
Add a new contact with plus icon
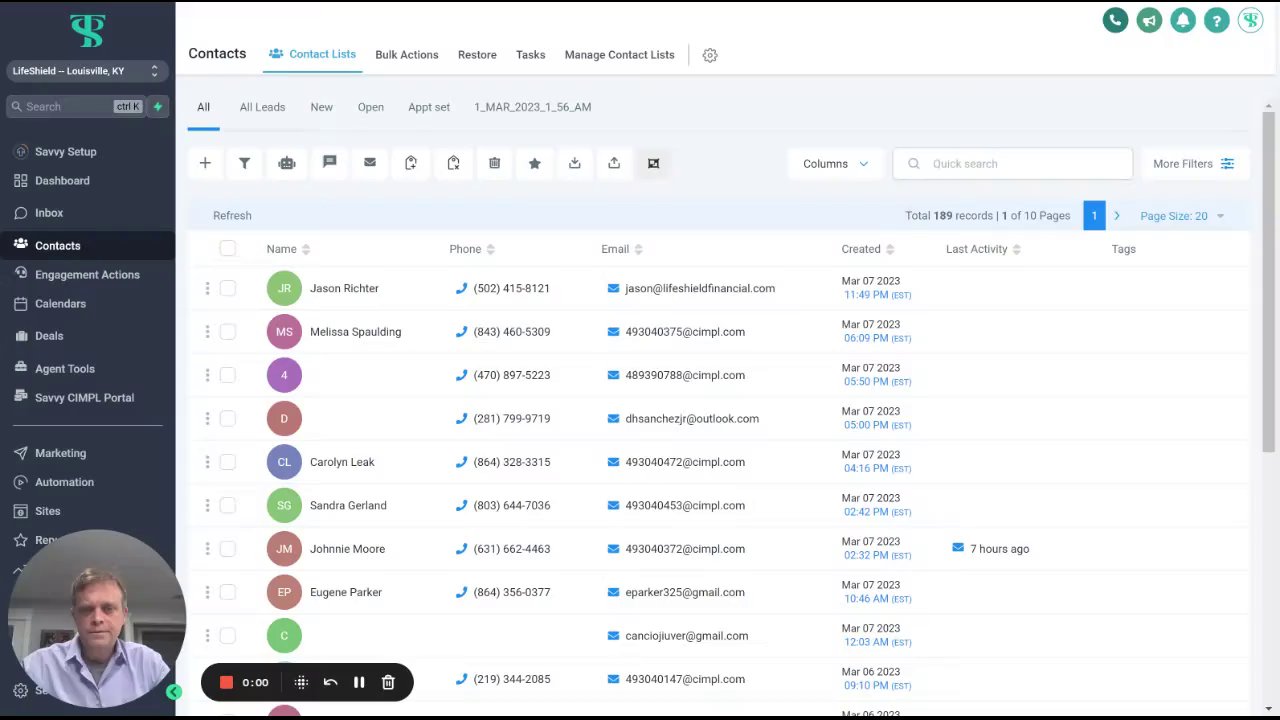pyautogui.click(x=205, y=163)
